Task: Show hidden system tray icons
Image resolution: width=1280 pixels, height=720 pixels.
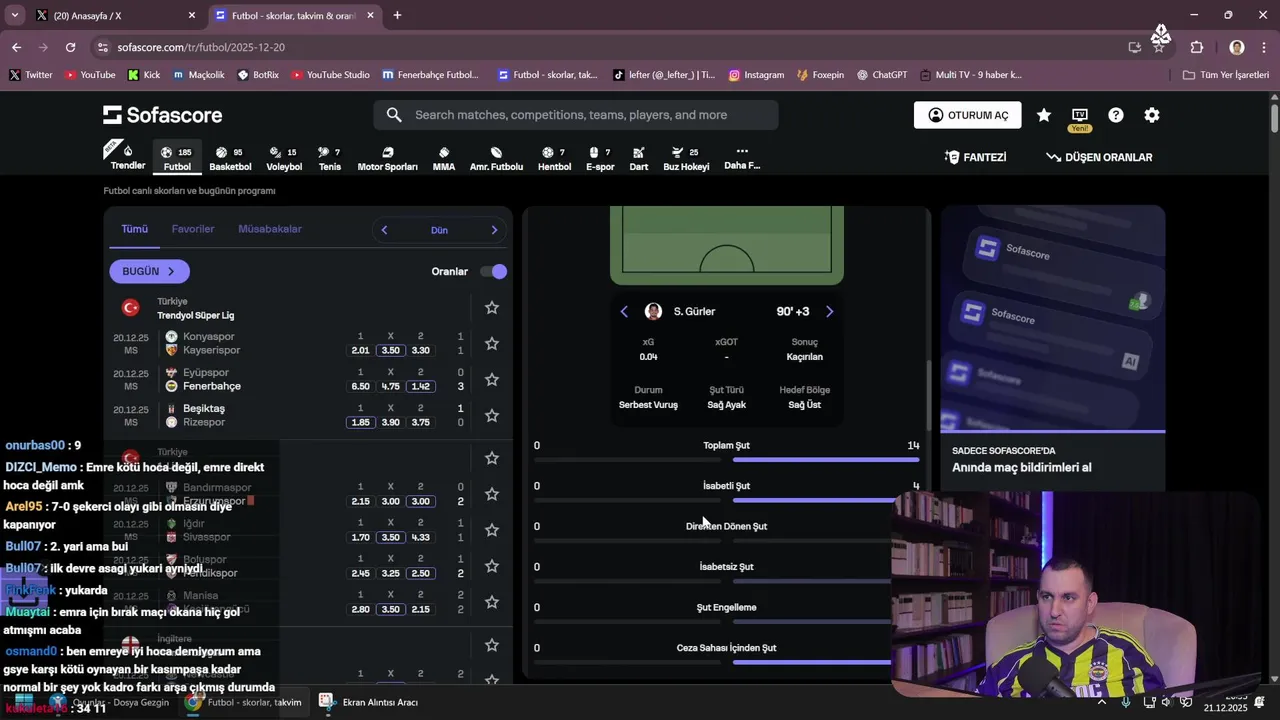Action: coord(1101,702)
